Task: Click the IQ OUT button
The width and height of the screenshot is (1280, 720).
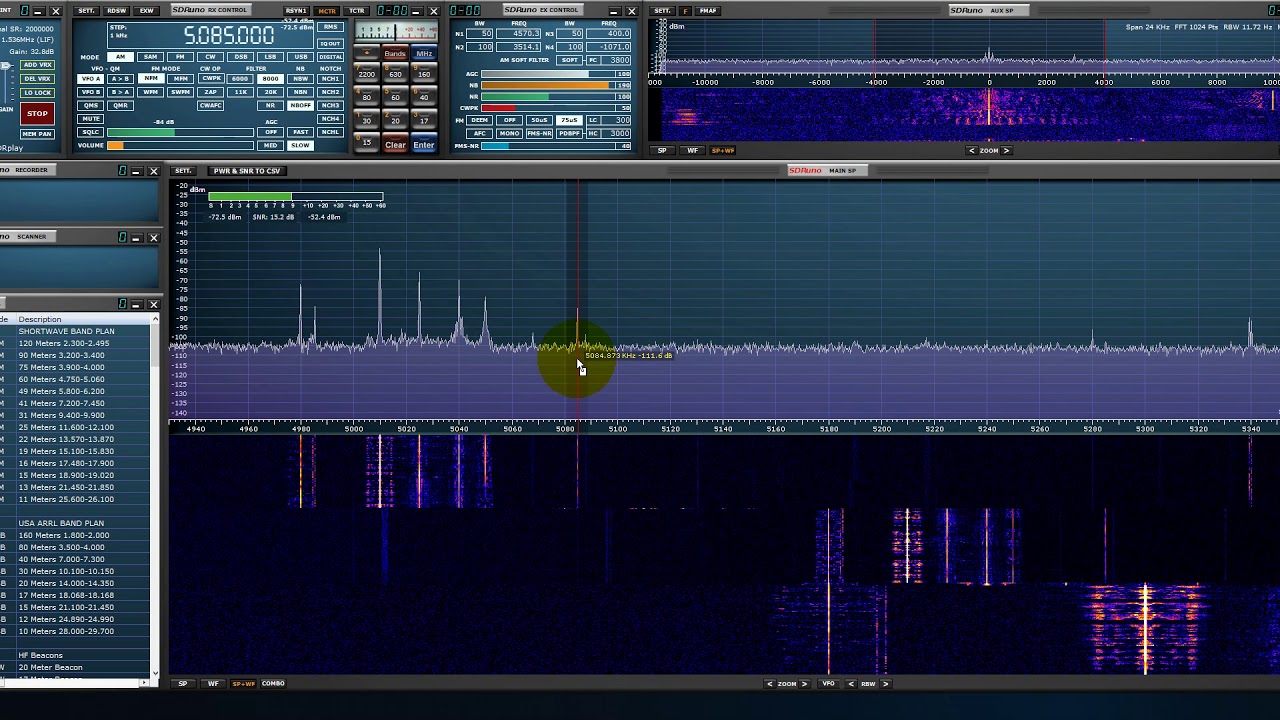Action: pyautogui.click(x=330, y=43)
